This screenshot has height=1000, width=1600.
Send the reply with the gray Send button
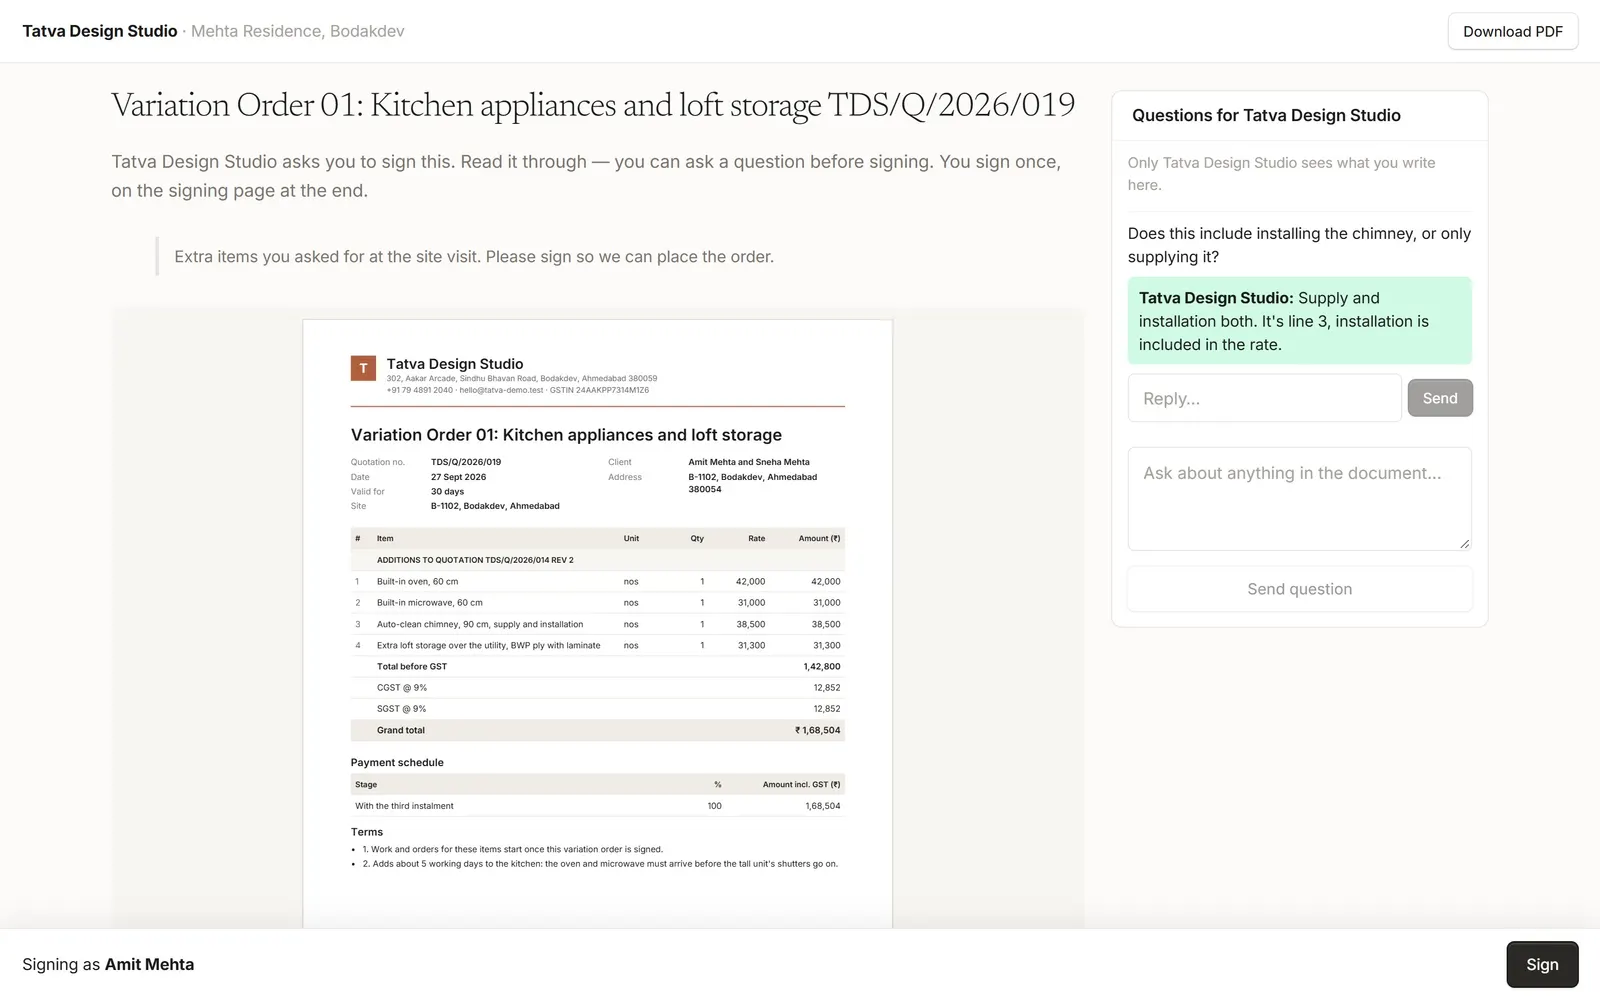(x=1440, y=398)
